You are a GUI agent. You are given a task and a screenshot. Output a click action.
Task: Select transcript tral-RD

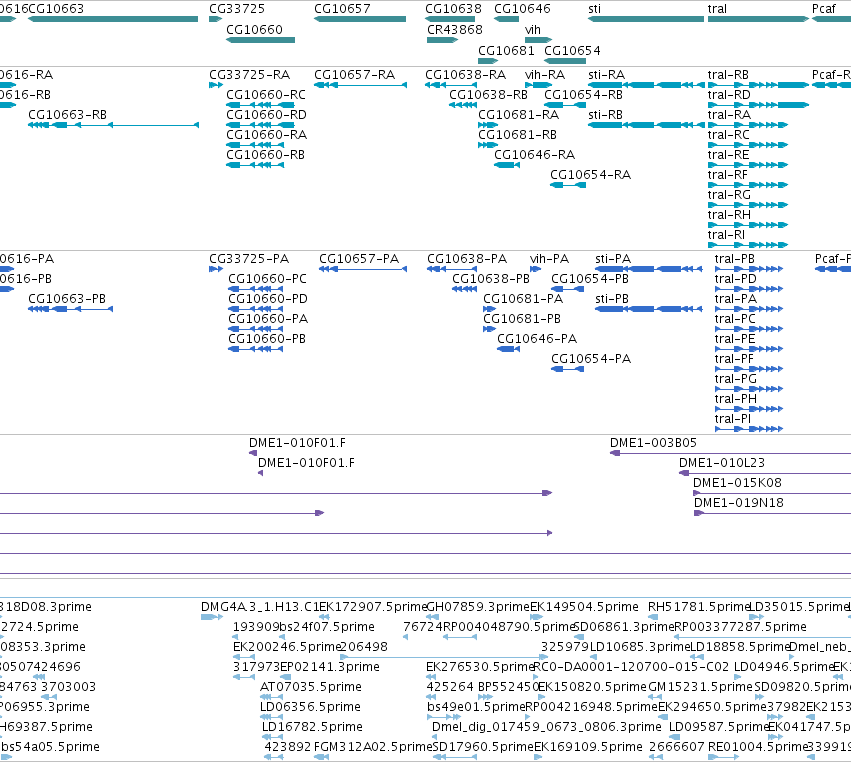click(x=758, y=105)
